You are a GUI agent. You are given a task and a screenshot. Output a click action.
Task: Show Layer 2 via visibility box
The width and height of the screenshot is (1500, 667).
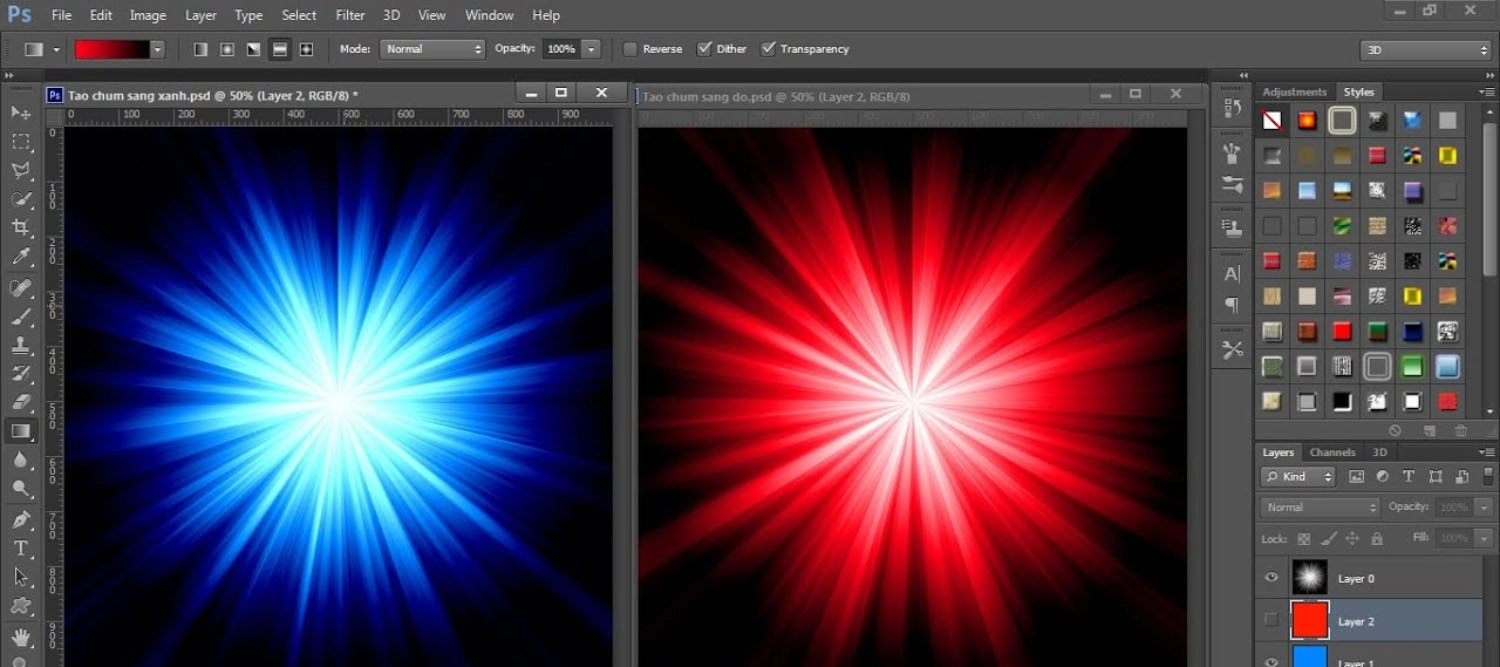tap(1271, 621)
